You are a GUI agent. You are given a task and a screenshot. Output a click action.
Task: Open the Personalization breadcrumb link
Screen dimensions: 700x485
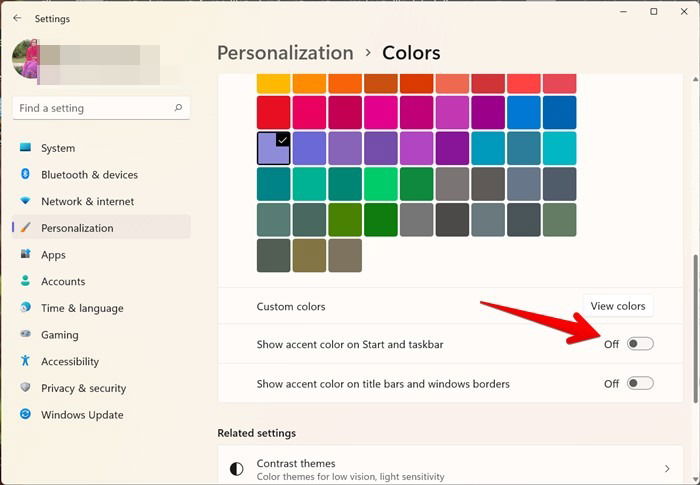coord(285,53)
